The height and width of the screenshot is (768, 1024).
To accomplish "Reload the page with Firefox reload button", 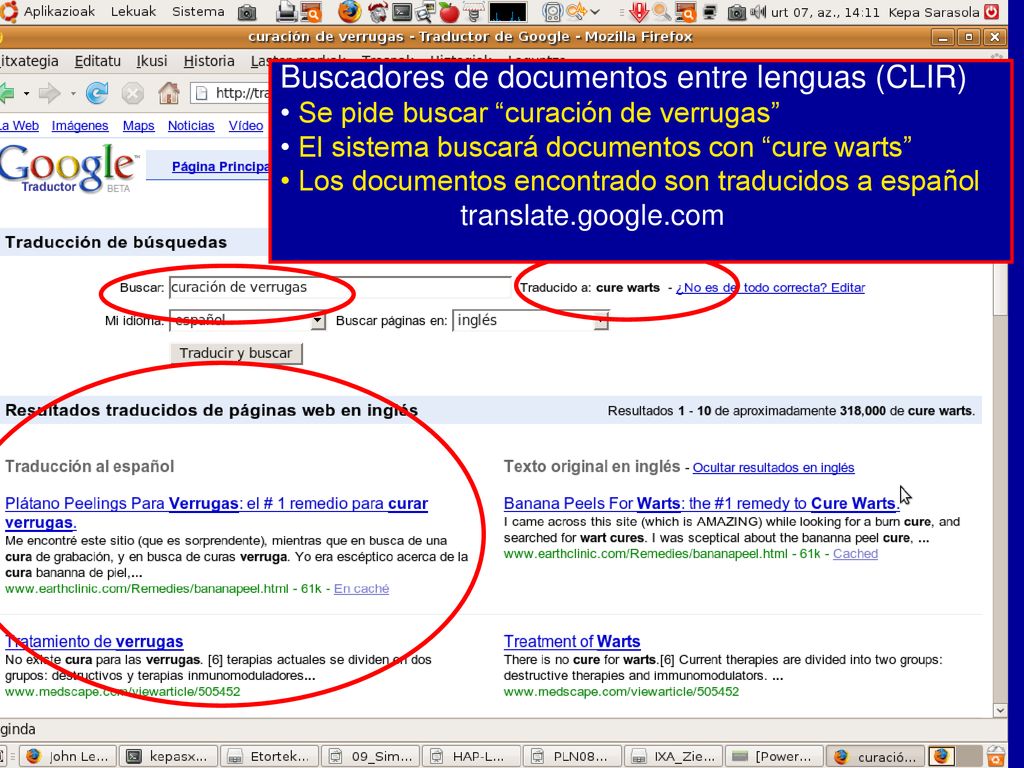I will tap(97, 93).
